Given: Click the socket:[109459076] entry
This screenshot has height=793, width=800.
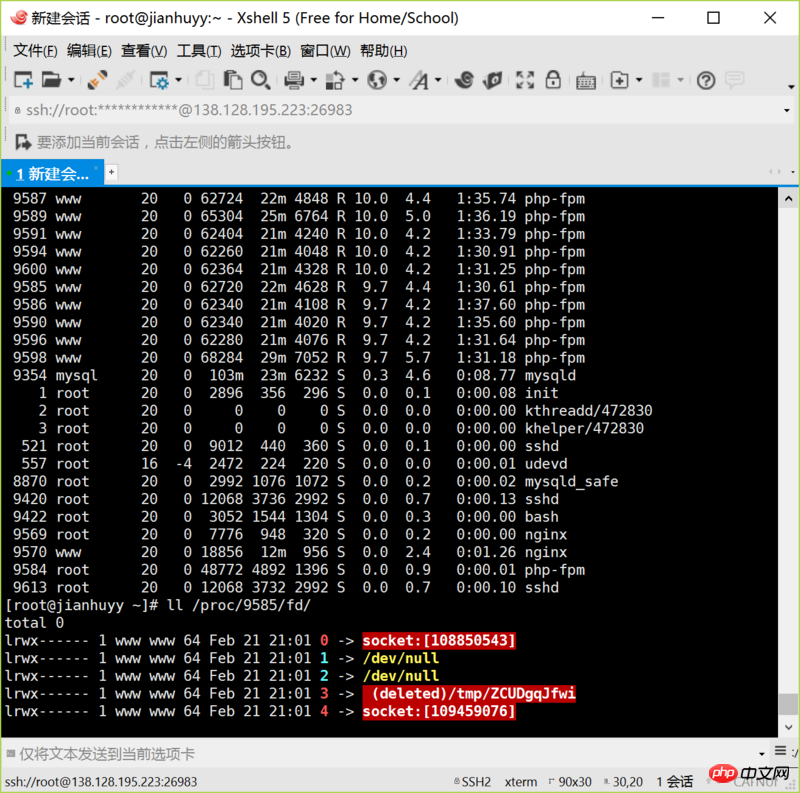Looking at the screenshot, I should [x=439, y=711].
